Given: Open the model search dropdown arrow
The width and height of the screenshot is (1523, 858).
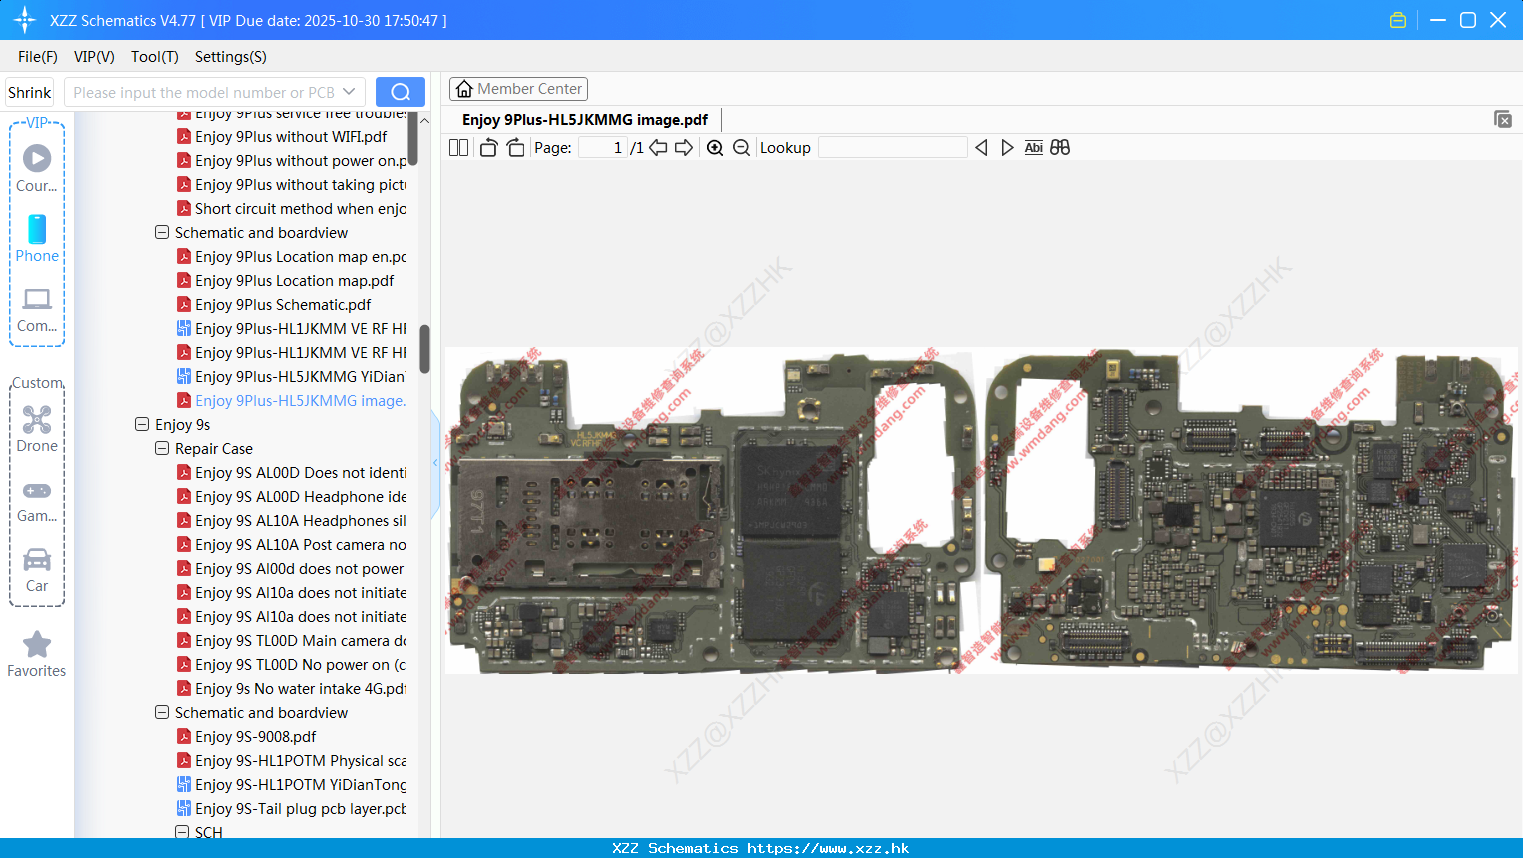Looking at the screenshot, I should coord(349,92).
